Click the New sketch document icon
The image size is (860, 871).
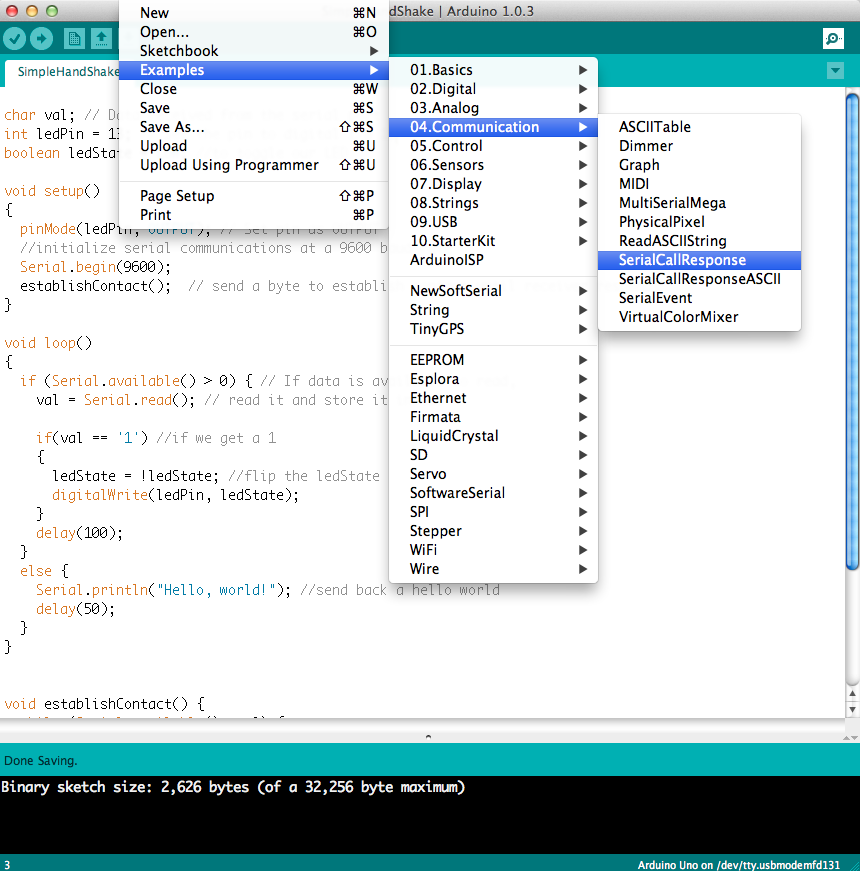click(x=74, y=38)
